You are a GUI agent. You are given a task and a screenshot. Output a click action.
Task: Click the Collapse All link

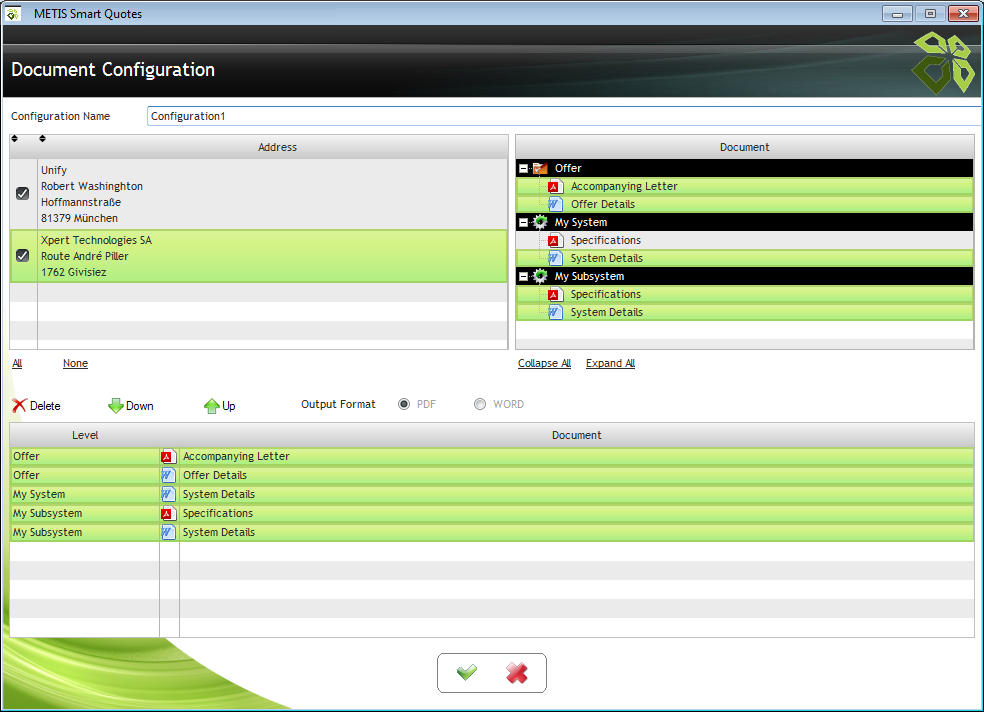coord(544,363)
